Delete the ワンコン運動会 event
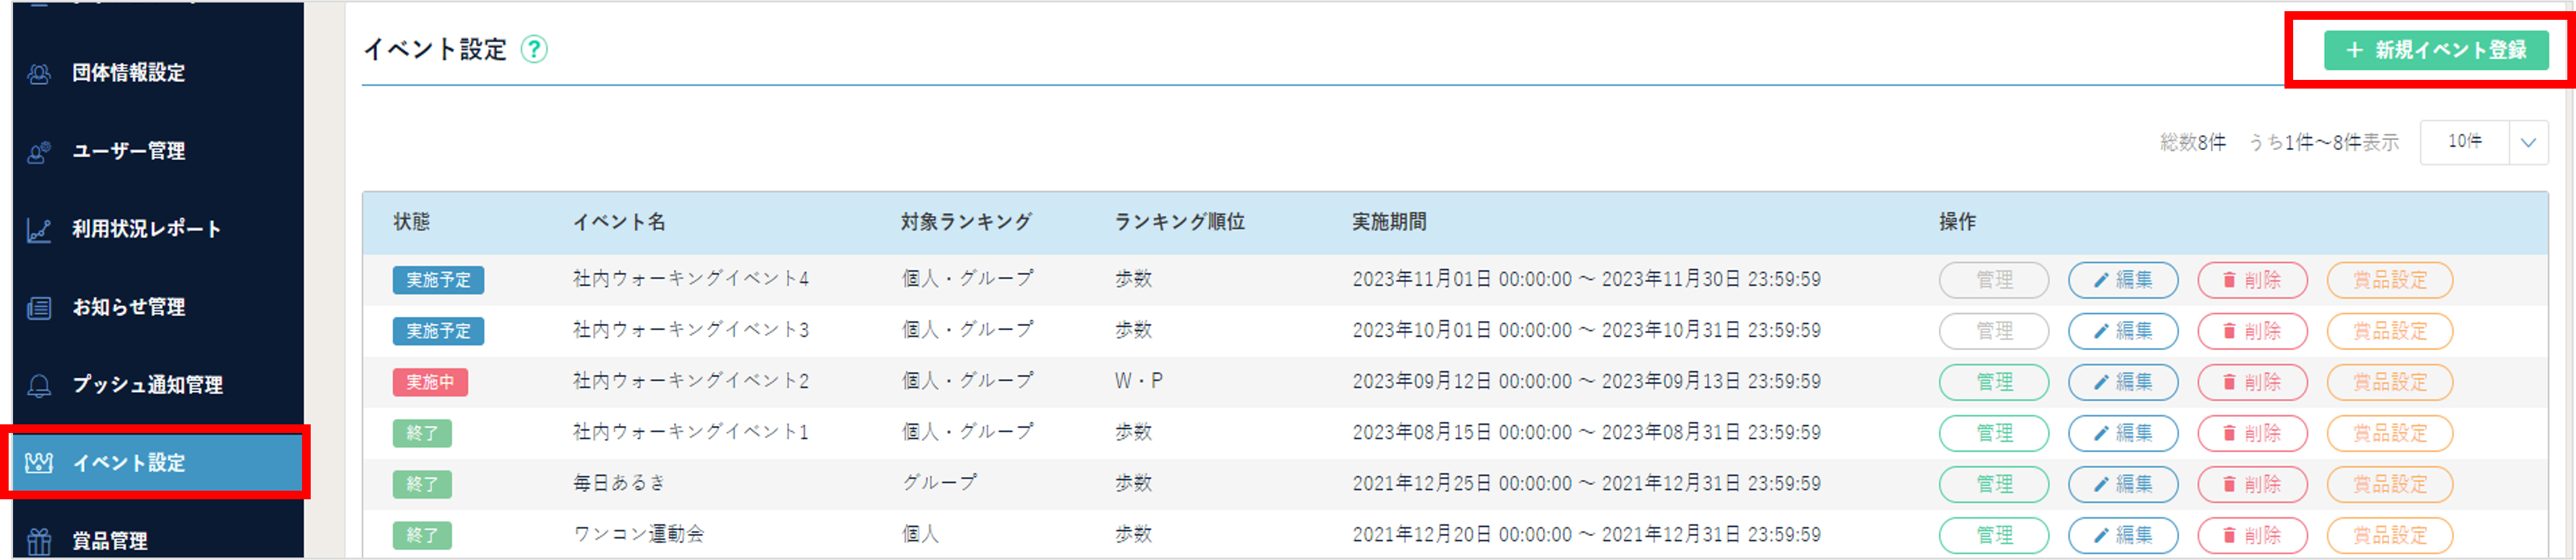 2251,535
